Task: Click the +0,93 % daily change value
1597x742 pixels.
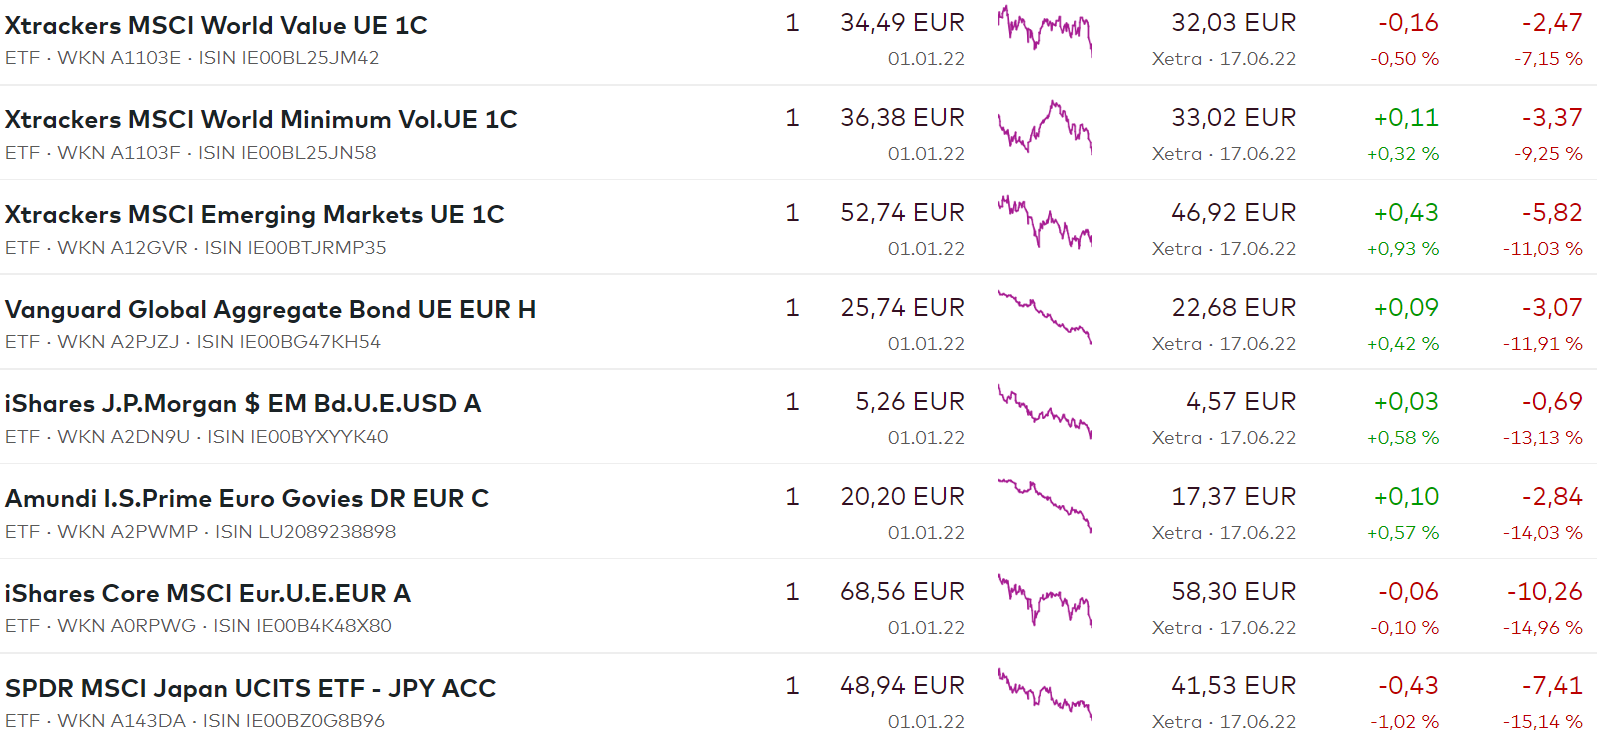Action: click(x=1403, y=249)
